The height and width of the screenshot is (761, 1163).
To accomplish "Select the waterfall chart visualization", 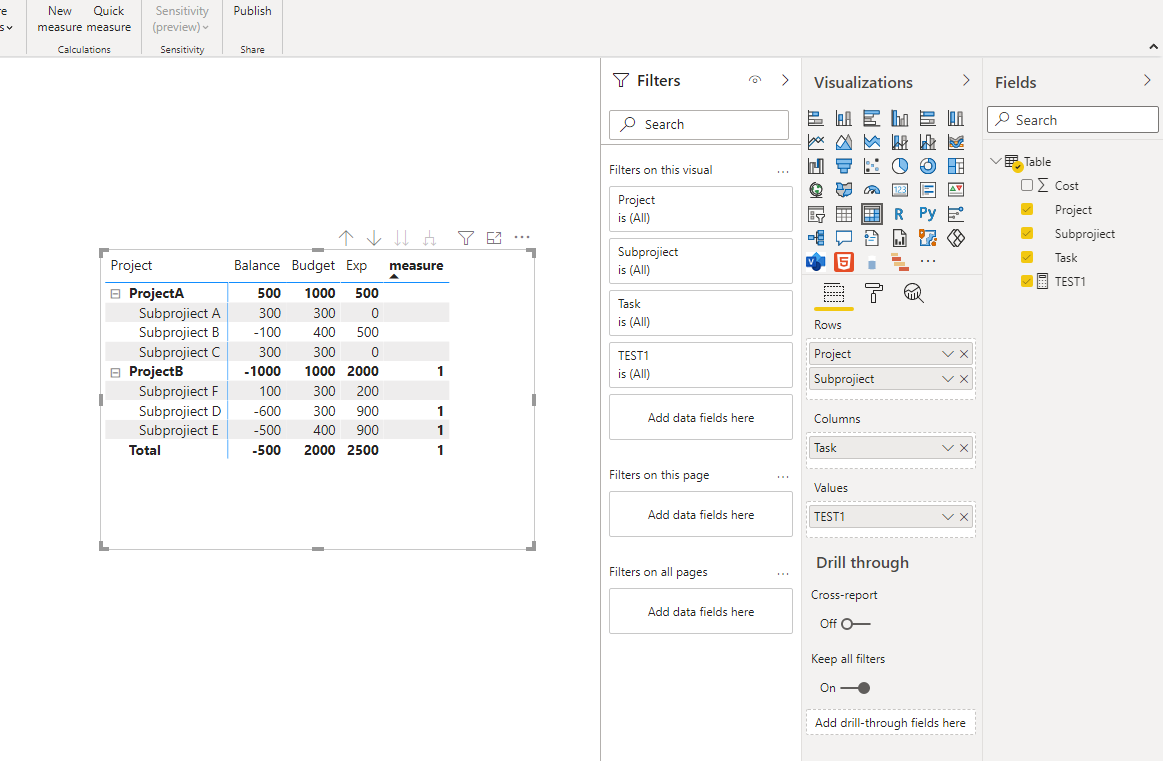I will click(816, 166).
